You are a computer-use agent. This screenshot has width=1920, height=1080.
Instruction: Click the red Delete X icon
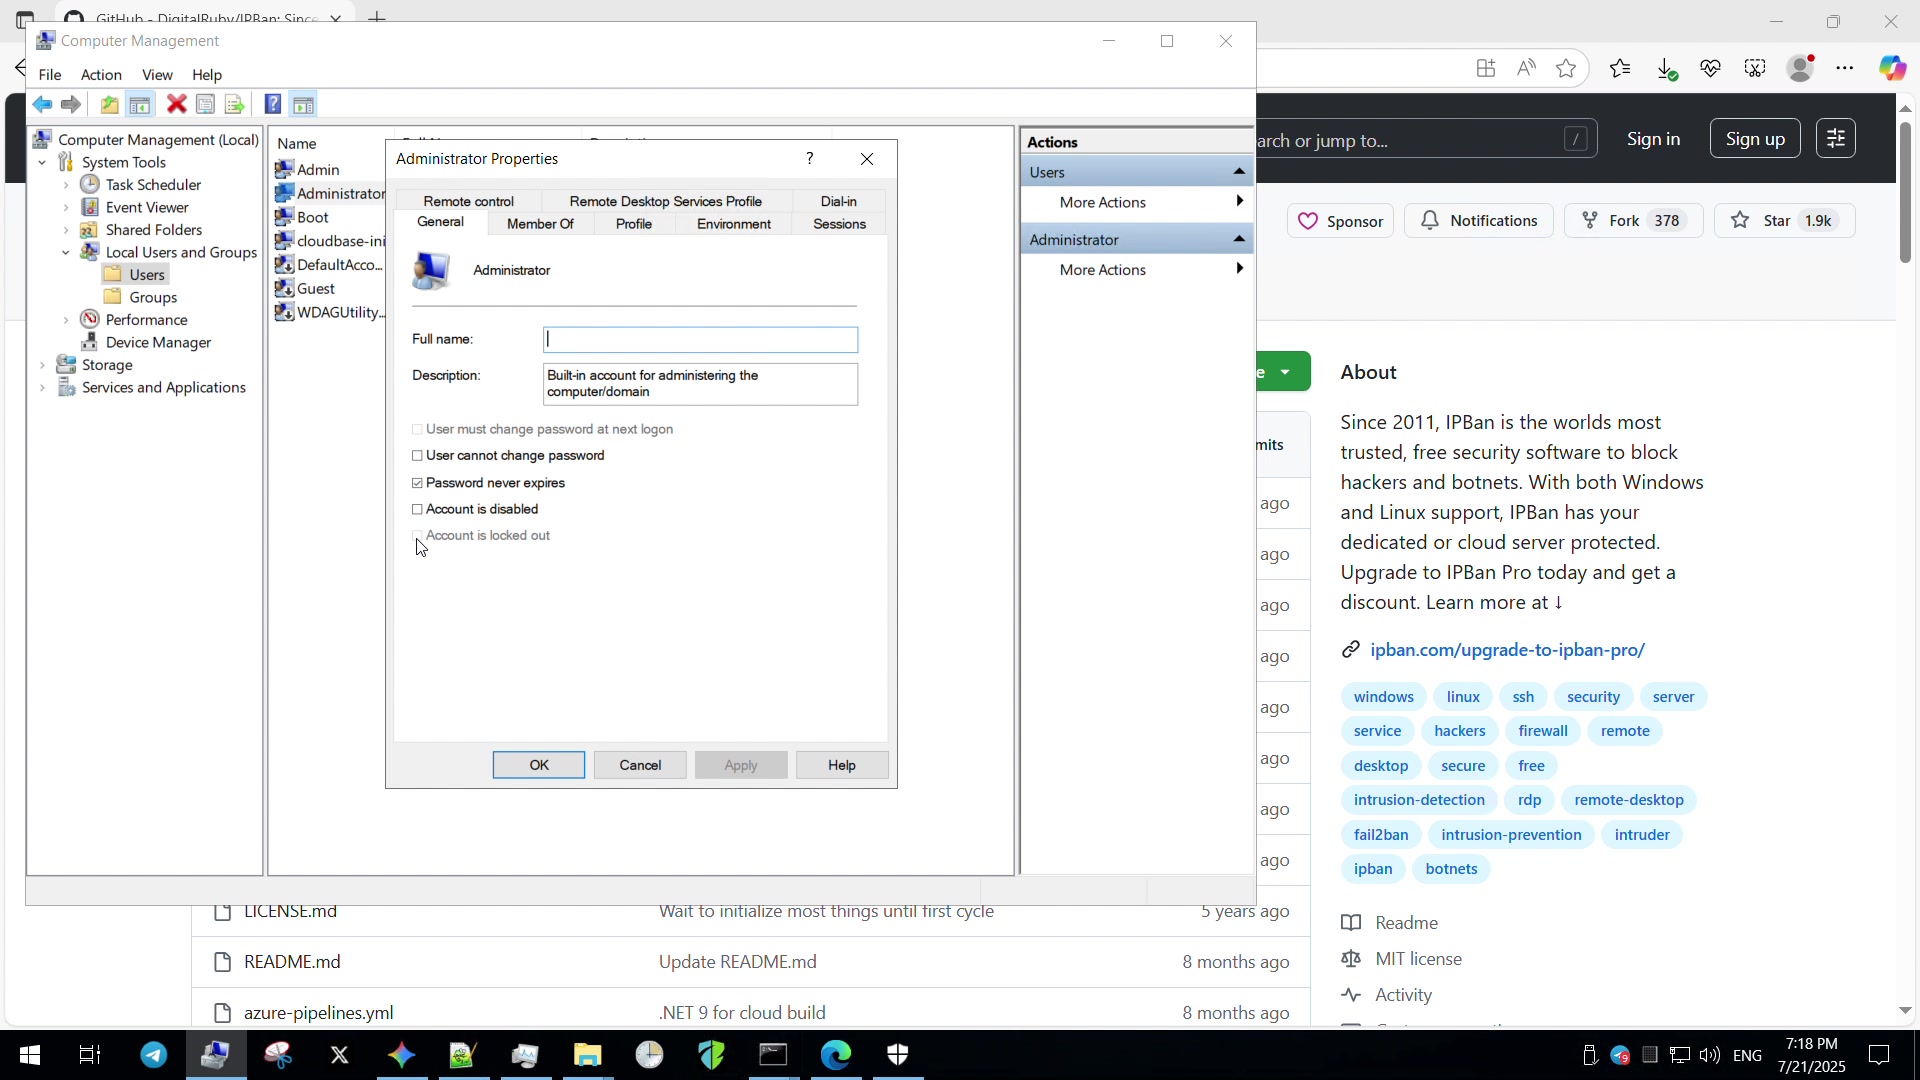coord(176,105)
